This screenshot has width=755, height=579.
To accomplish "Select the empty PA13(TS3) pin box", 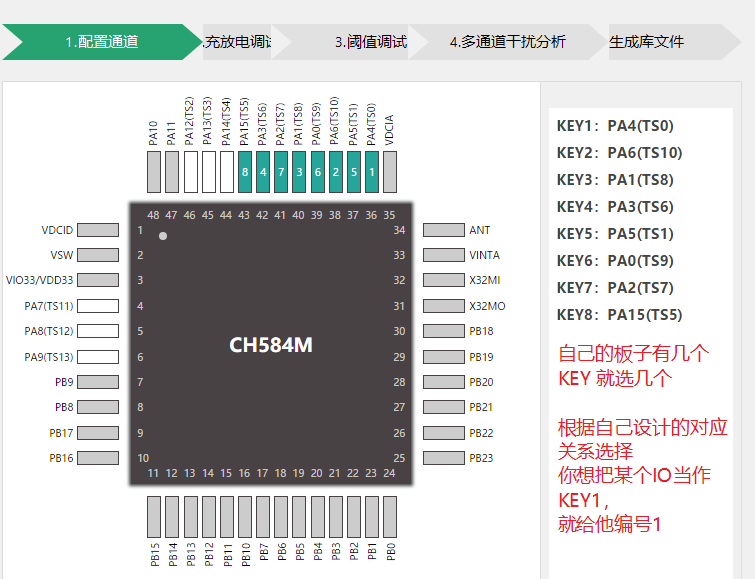I will pyautogui.click(x=209, y=172).
